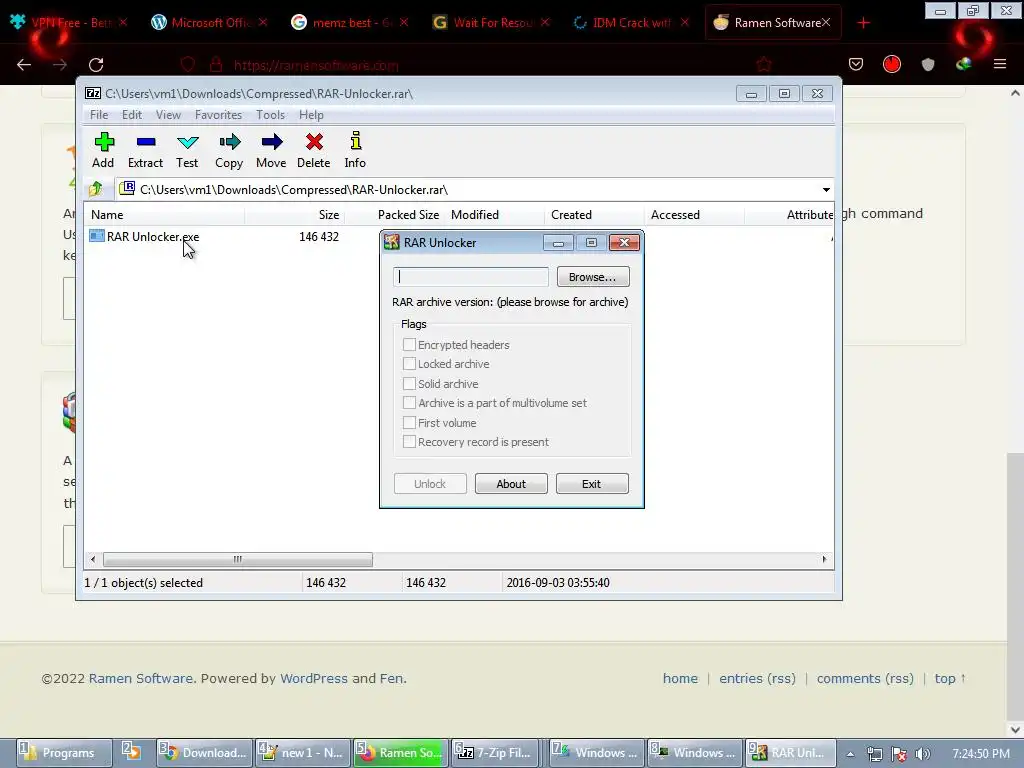Click the Unlock button
Screen dimensions: 1024x768
point(430,484)
